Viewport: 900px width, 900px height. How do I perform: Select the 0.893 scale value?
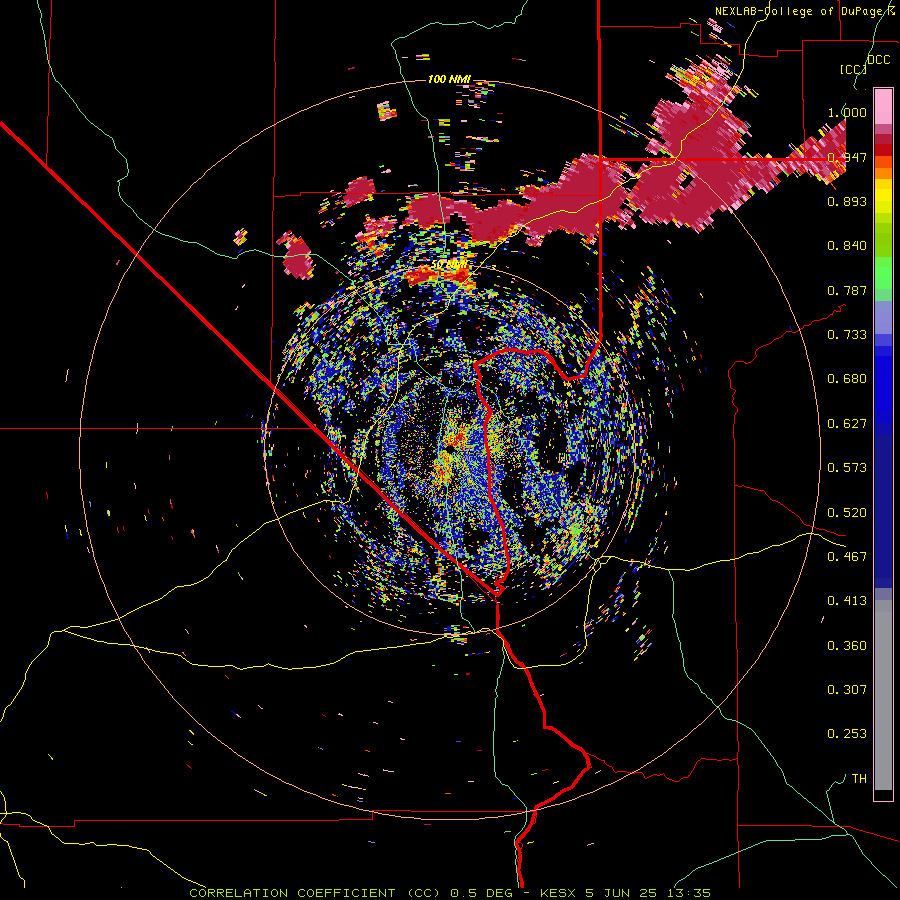pyautogui.click(x=847, y=201)
